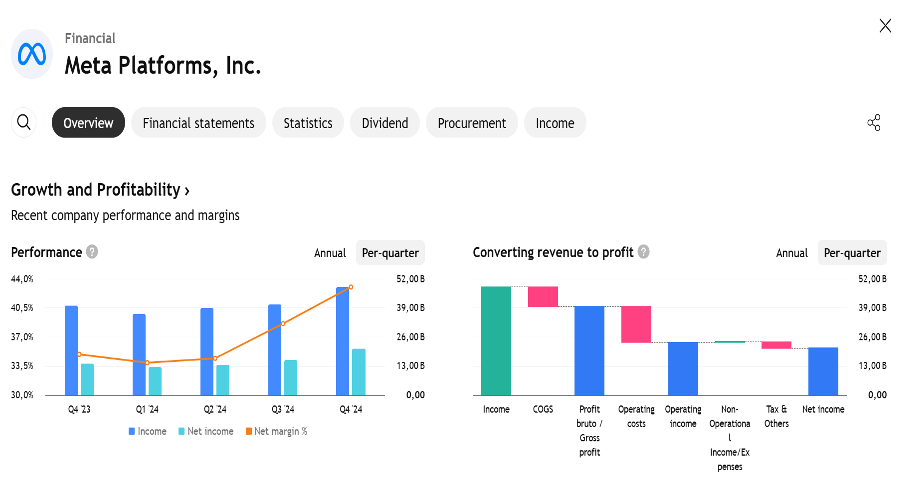The width and height of the screenshot is (906, 488).
Task: Click the pink Tax & Others bar
Action: (777, 345)
